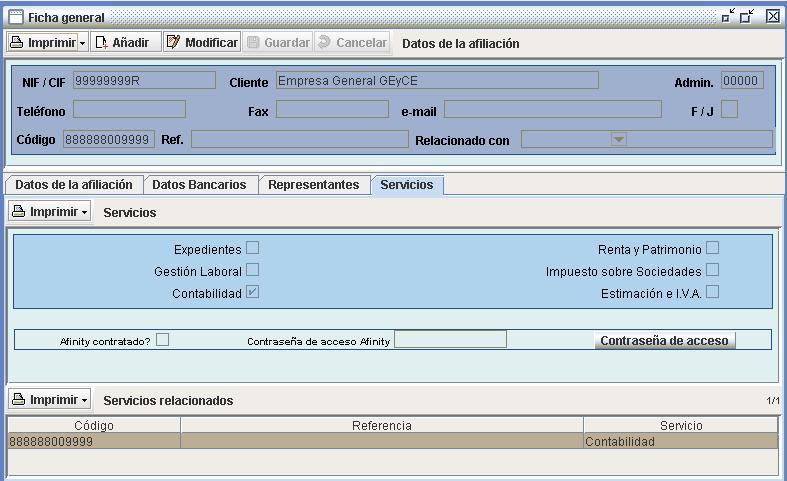The width and height of the screenshot is (787, 481).
Task: Tick the Renta y Patrimonio checkbox
Action: pos(712,248)
